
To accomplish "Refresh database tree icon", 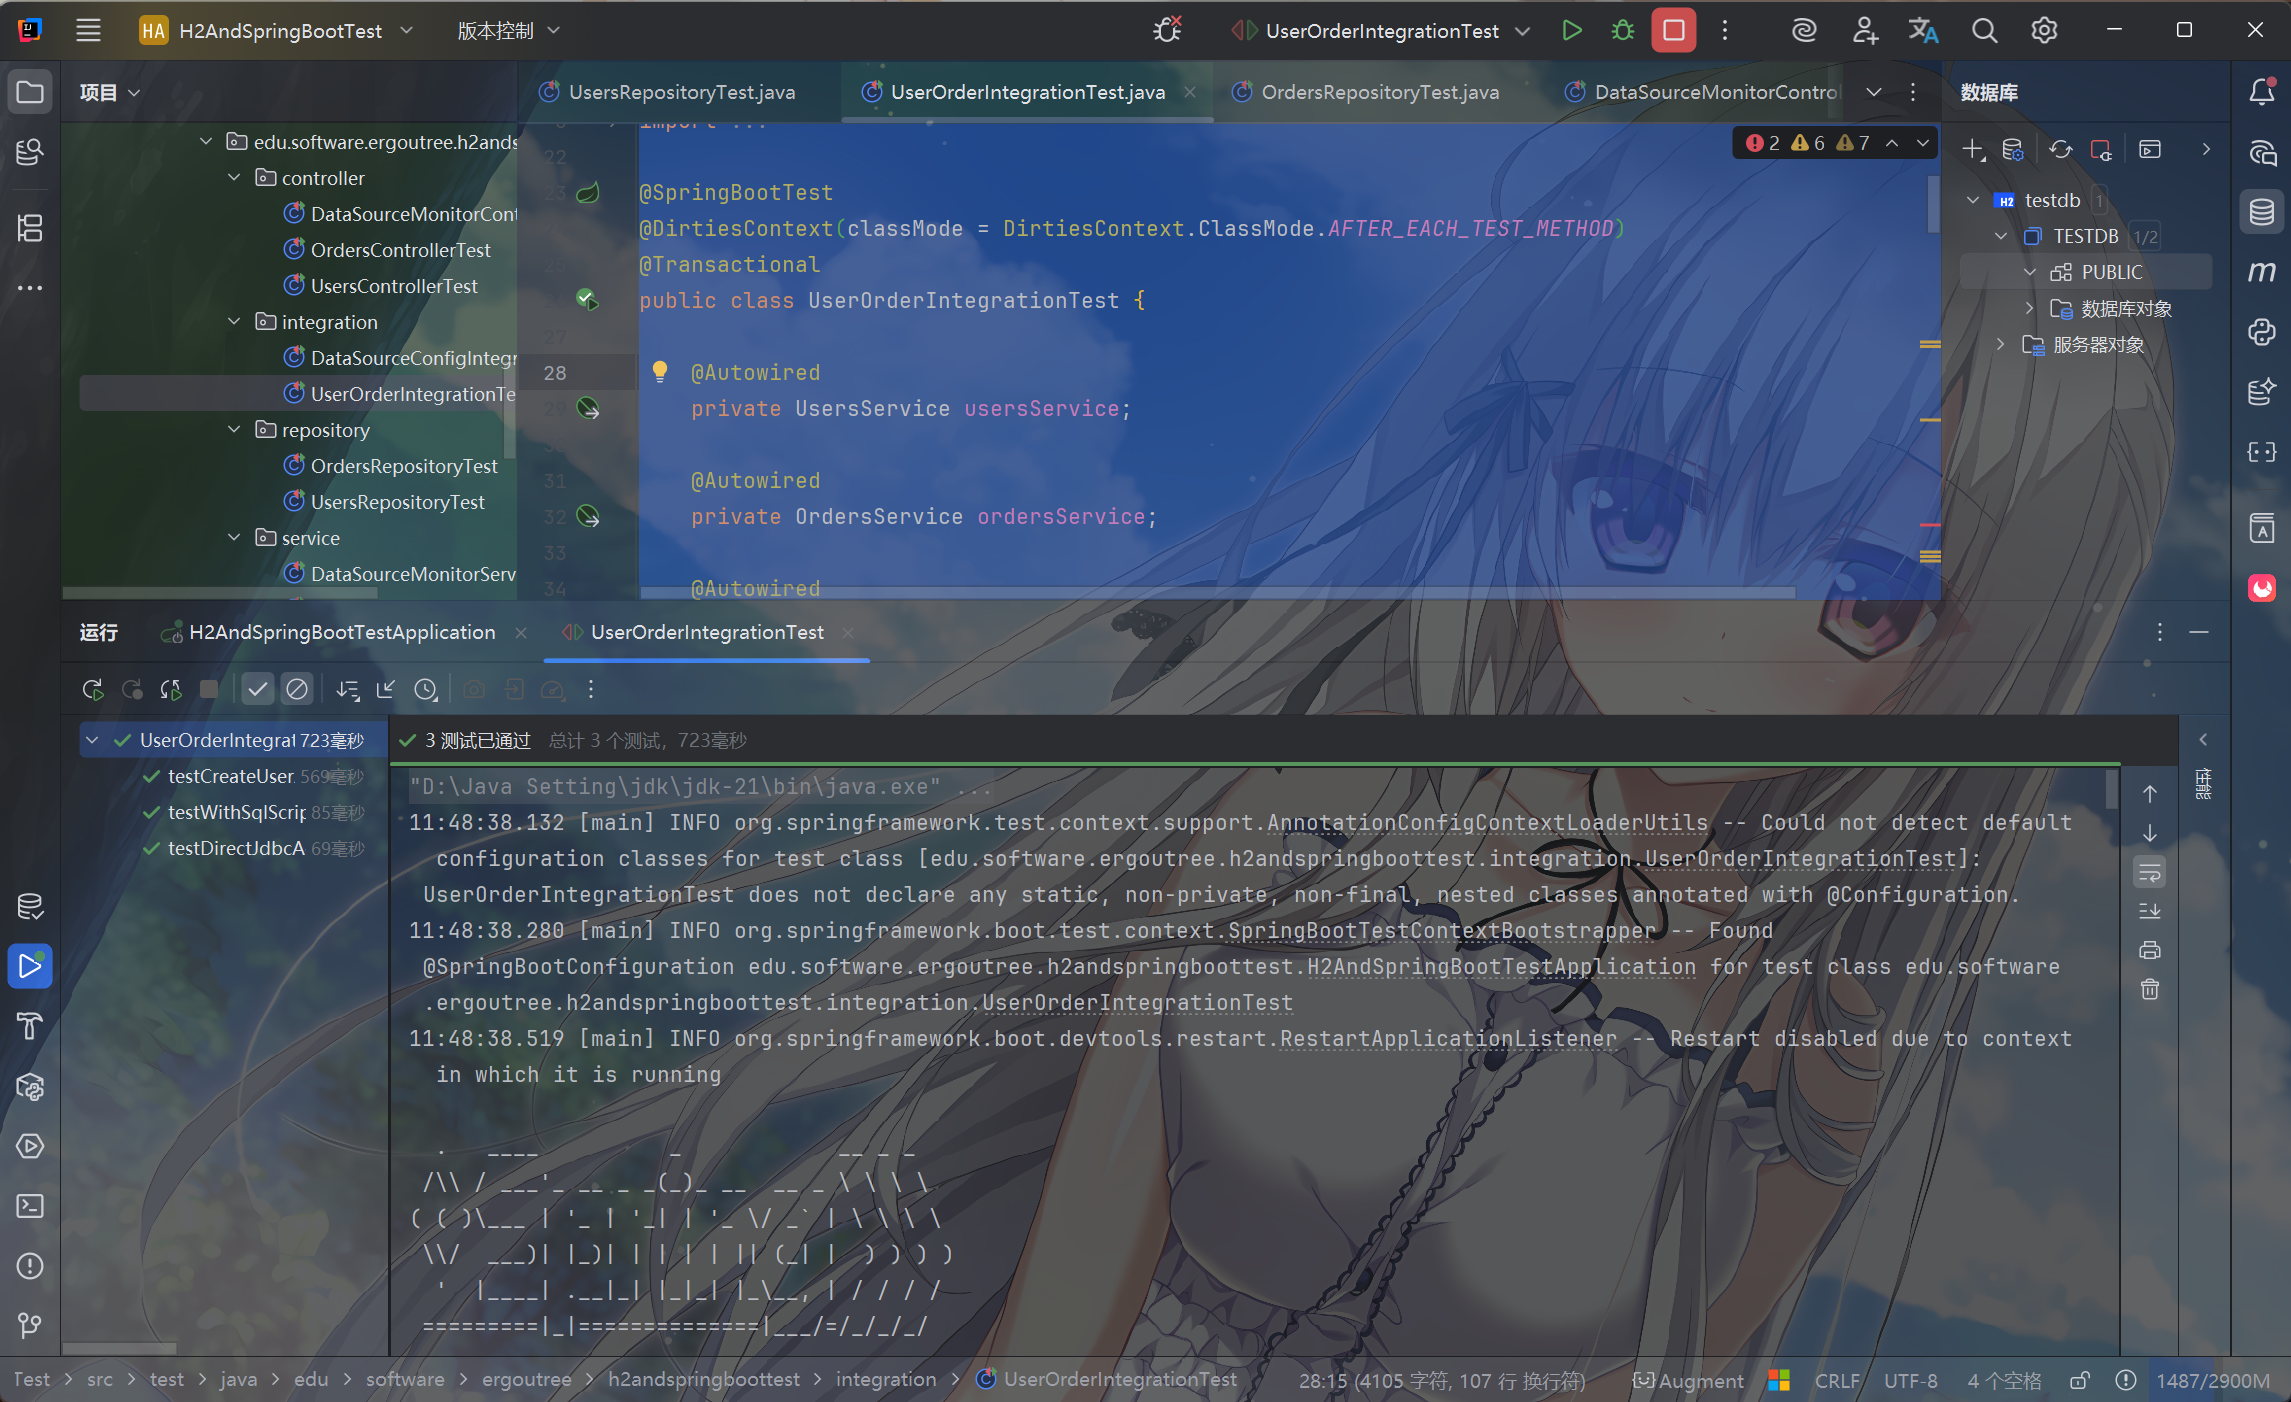I will pyautogui.click(x=2061, y=150).
